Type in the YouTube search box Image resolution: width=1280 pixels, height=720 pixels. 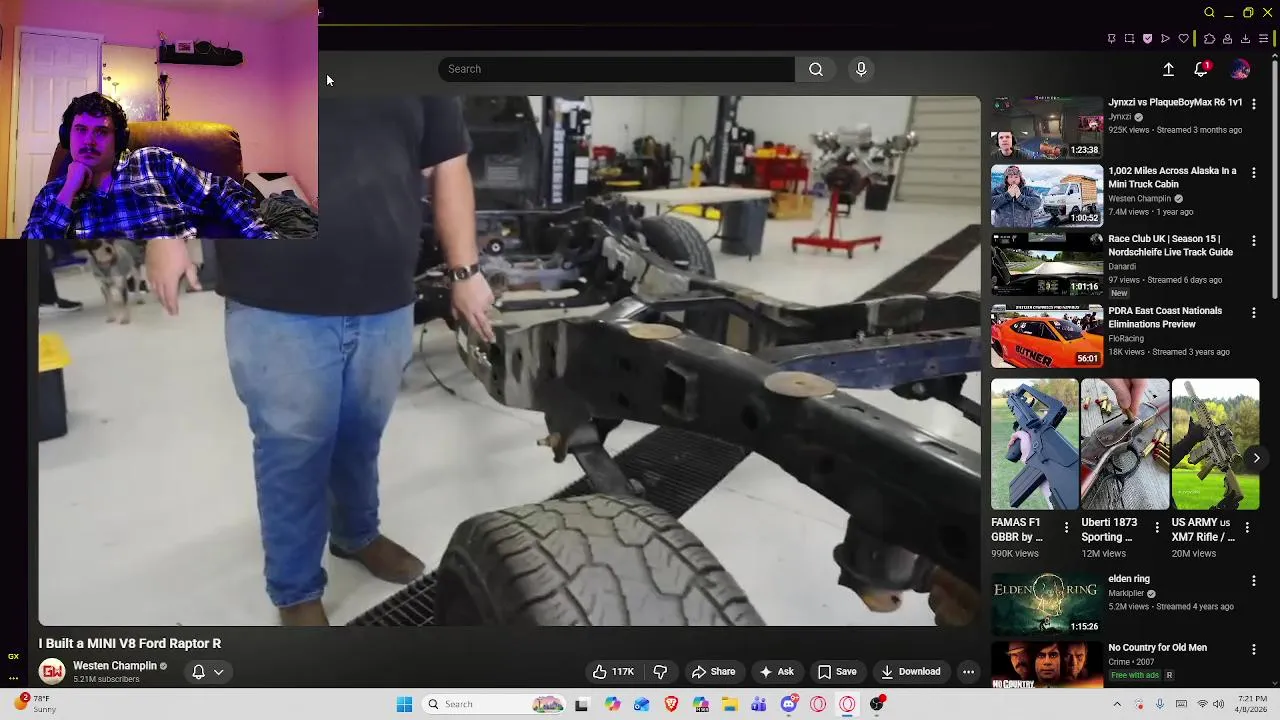pyautogui.click(x=617, y=69)
